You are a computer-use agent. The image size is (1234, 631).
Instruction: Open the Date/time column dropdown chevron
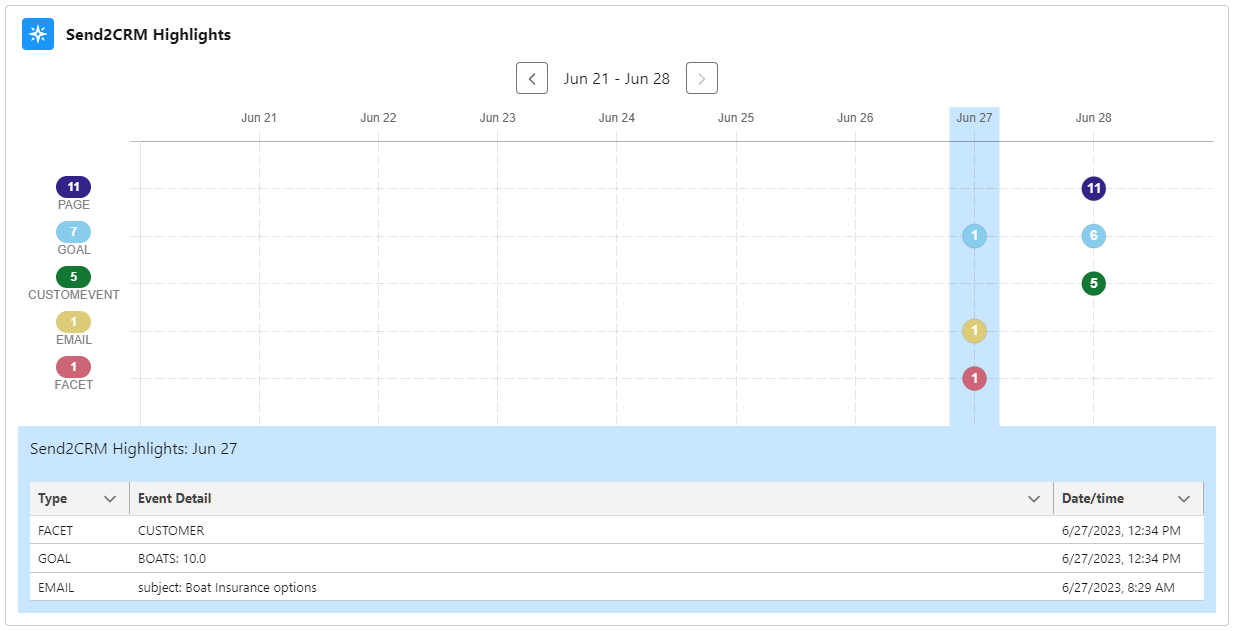(x=1184, y=499)
